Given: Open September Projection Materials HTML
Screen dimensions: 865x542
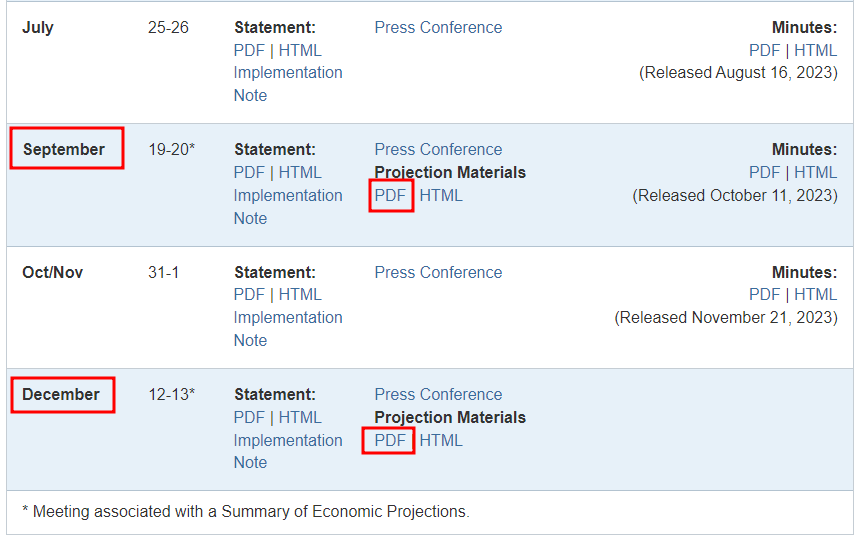Looking at the screenshot, I should click(441, 195).
